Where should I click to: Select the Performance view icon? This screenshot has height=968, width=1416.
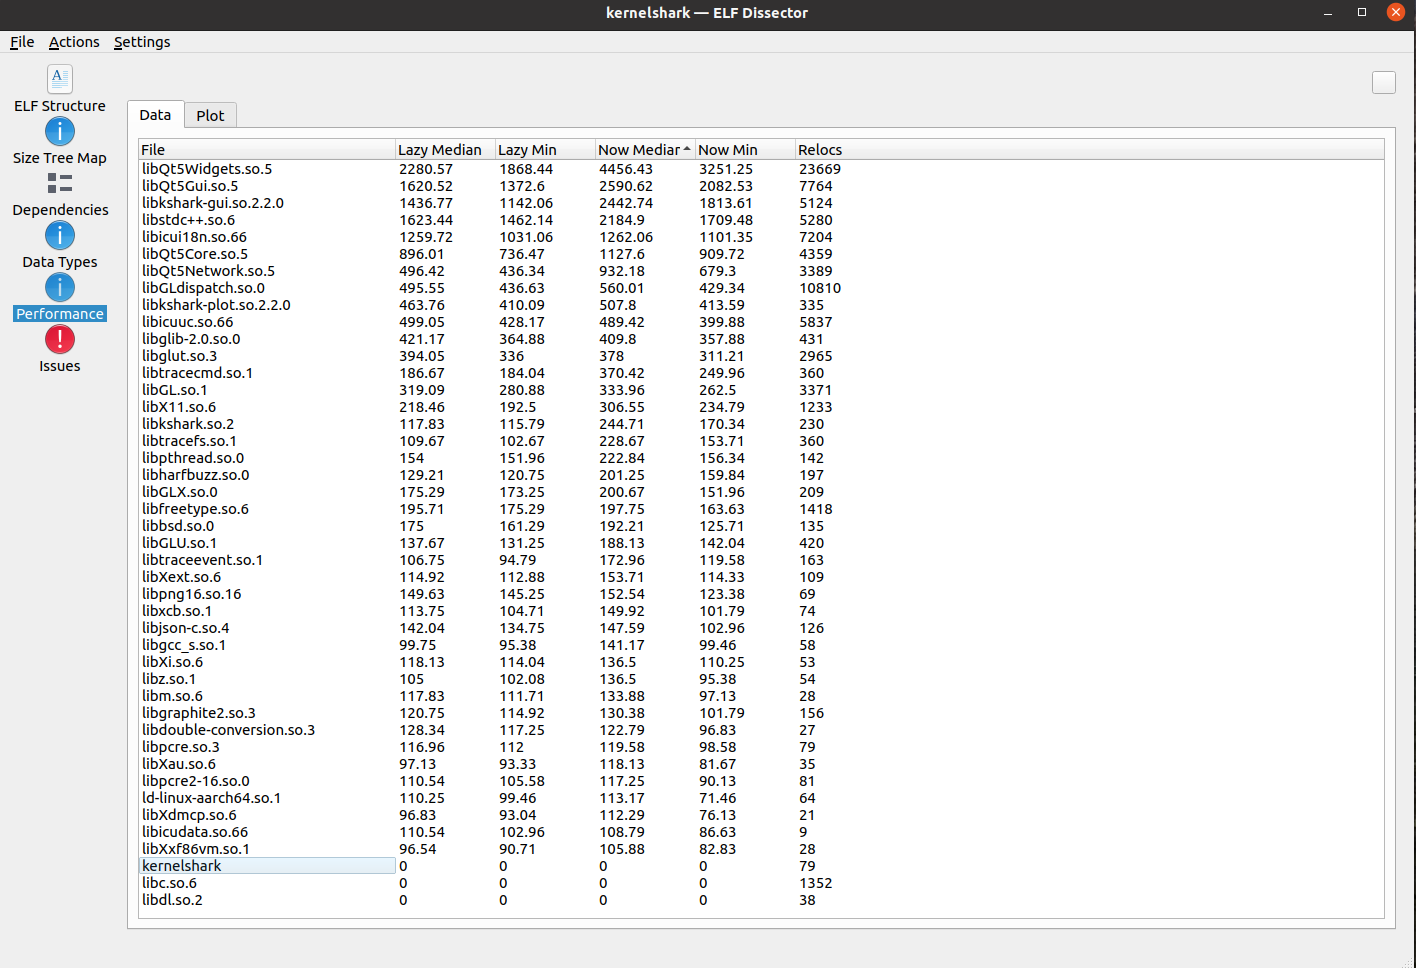60,287
